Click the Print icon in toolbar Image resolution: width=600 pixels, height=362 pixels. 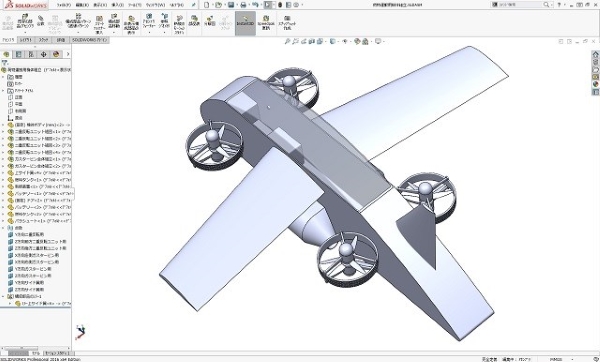click(243, 5)
